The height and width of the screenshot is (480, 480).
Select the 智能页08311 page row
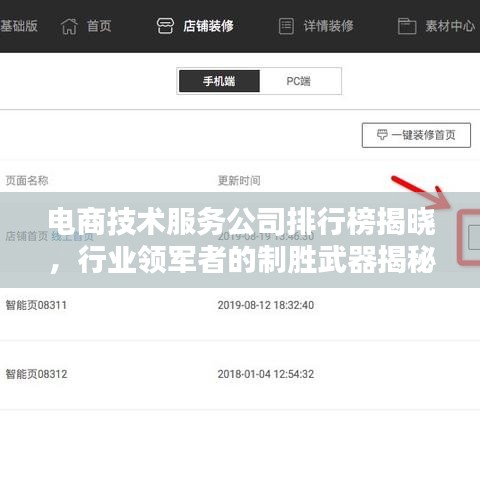240,305
